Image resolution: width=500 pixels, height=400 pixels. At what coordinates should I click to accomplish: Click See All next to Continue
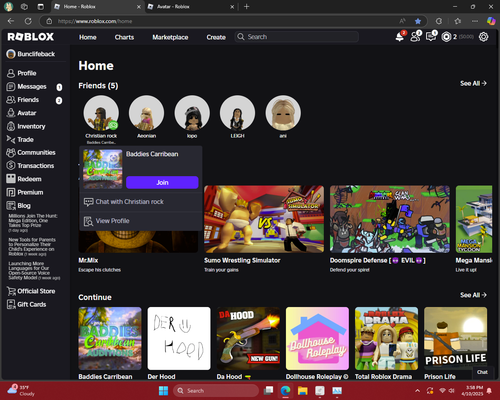point(473,295)
